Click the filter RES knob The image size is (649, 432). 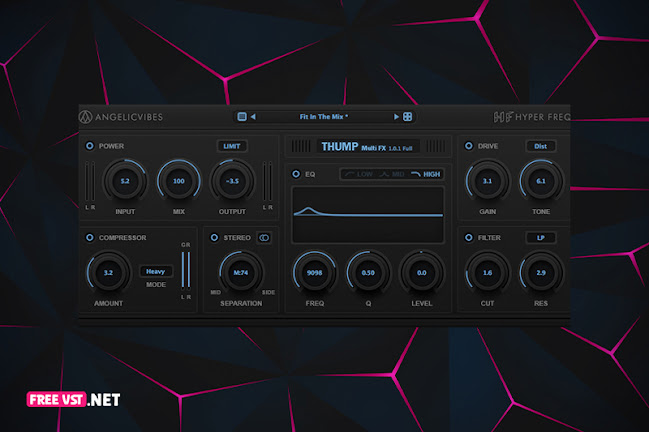(541, 273)
